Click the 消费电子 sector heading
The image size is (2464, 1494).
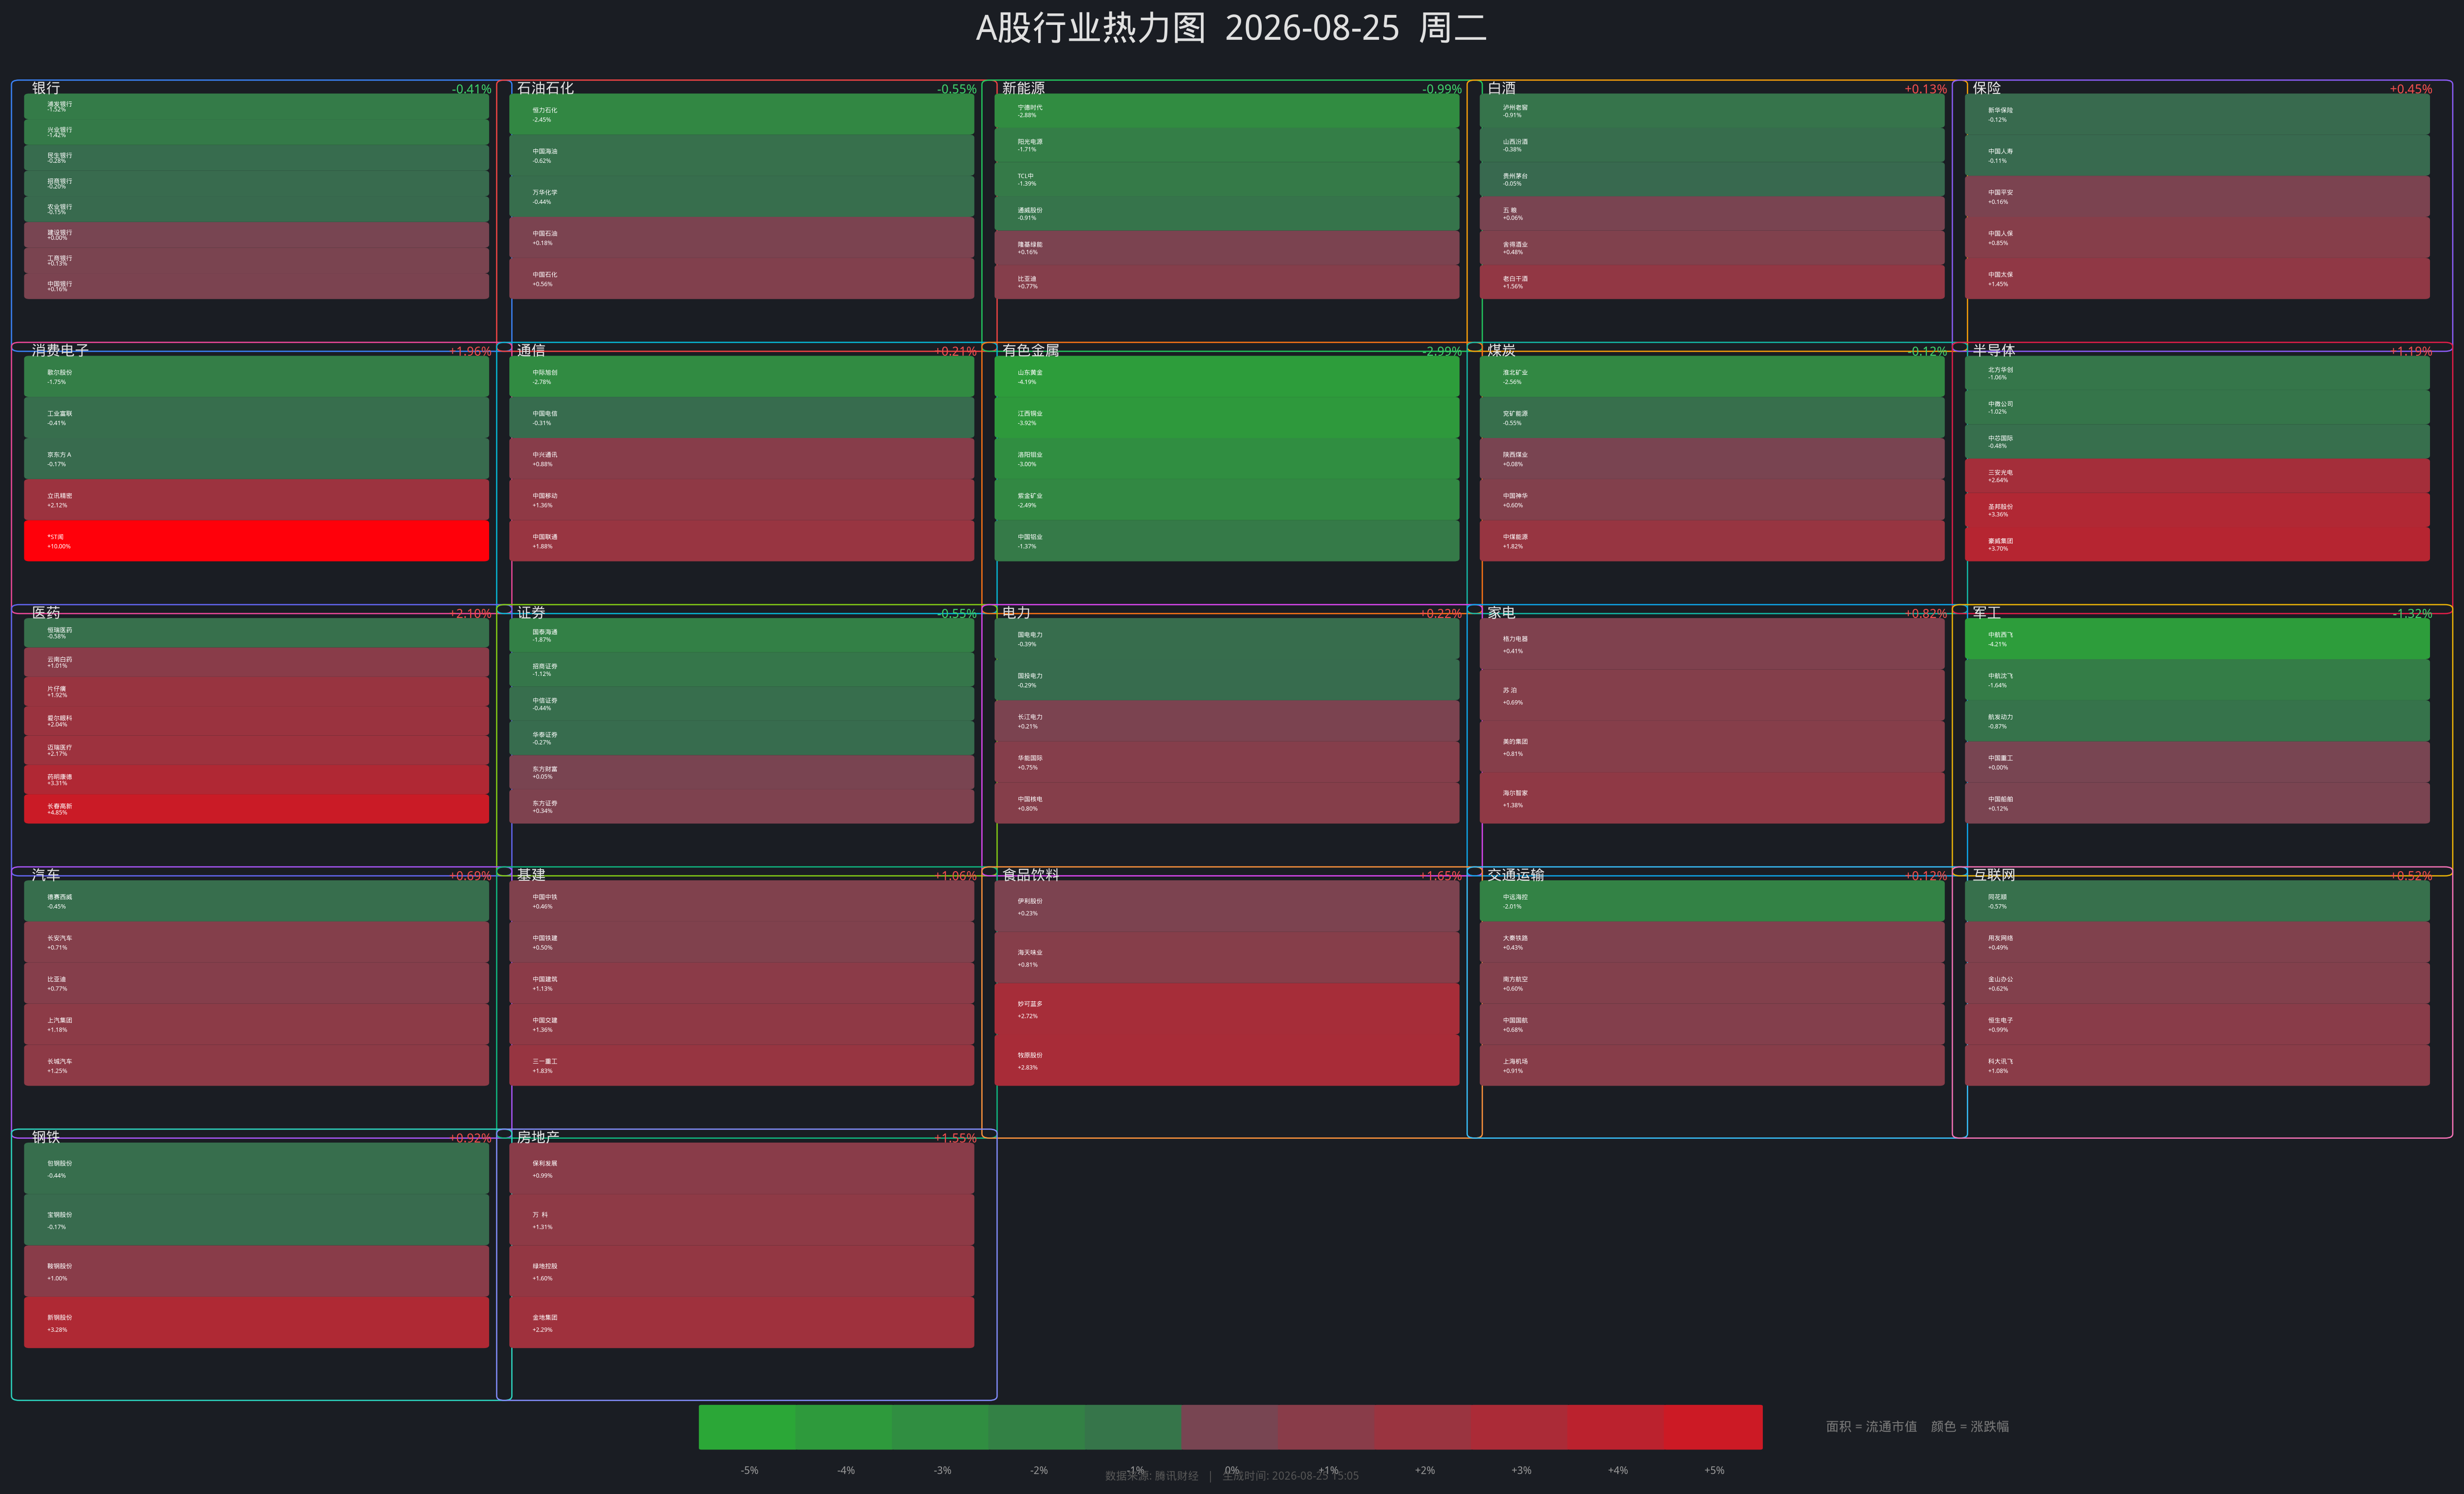point(60,350)
